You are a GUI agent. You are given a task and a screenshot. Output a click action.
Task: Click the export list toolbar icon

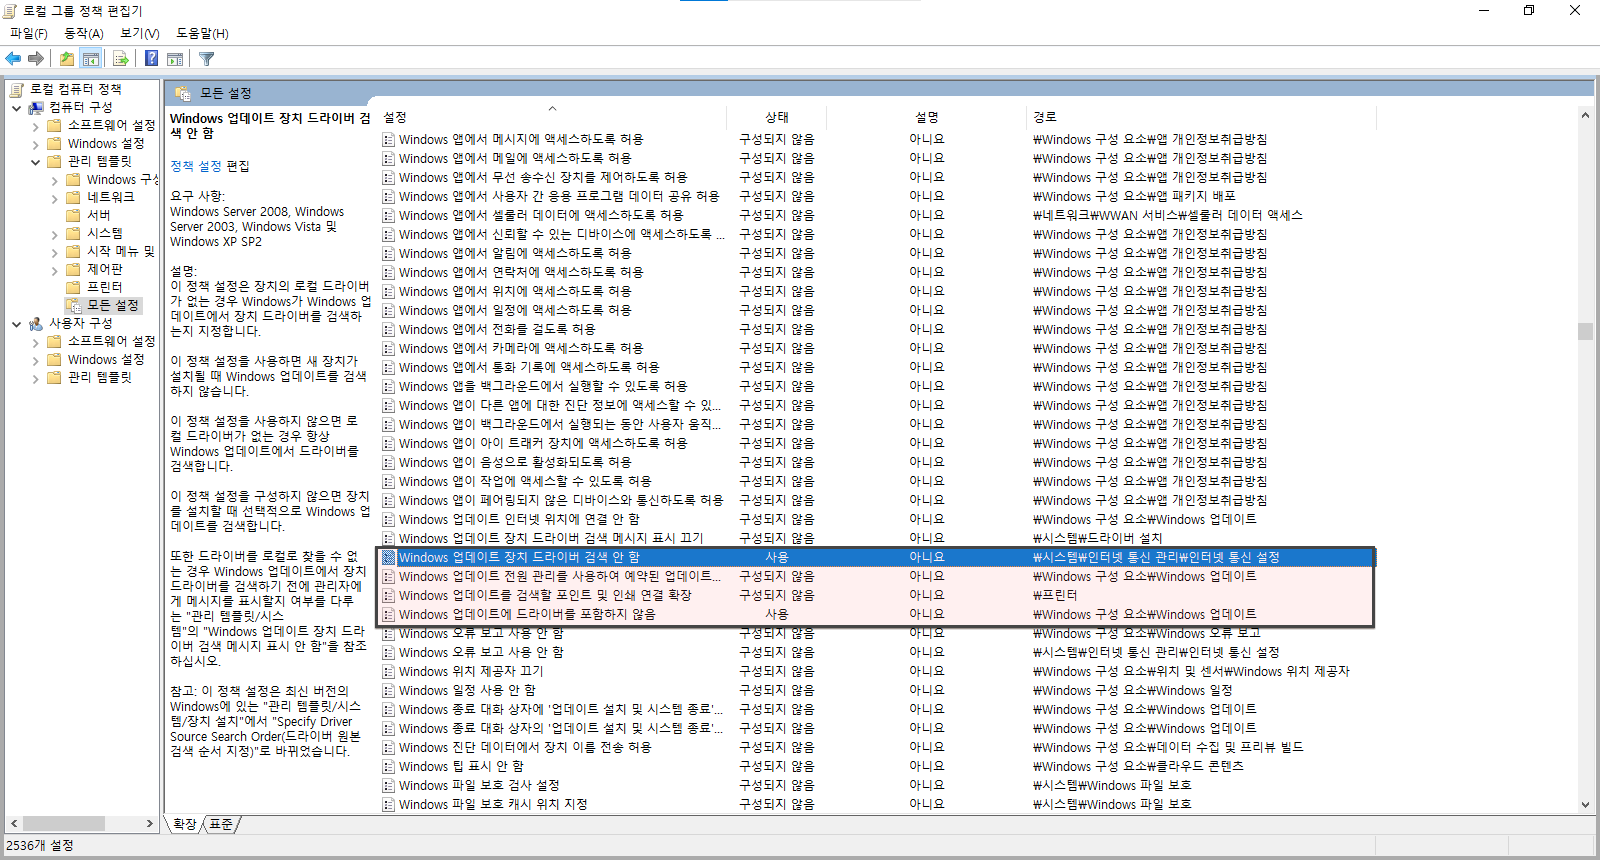[120, 58]
